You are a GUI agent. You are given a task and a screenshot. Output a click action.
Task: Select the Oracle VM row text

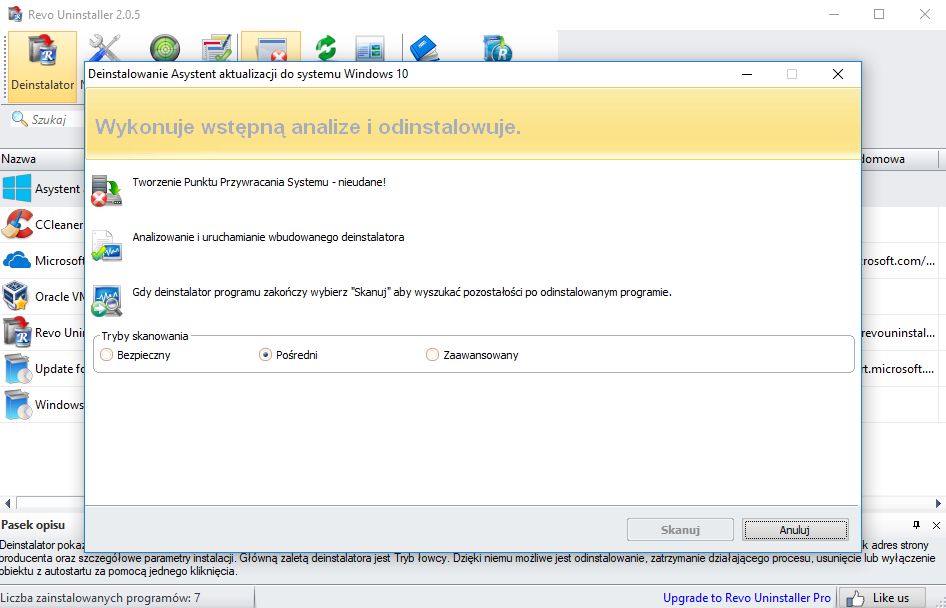(x=60, y=296)
